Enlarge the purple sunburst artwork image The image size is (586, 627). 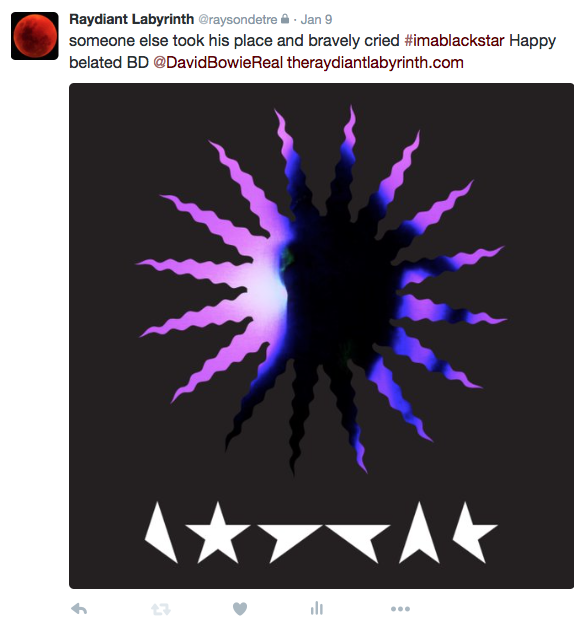322,336
